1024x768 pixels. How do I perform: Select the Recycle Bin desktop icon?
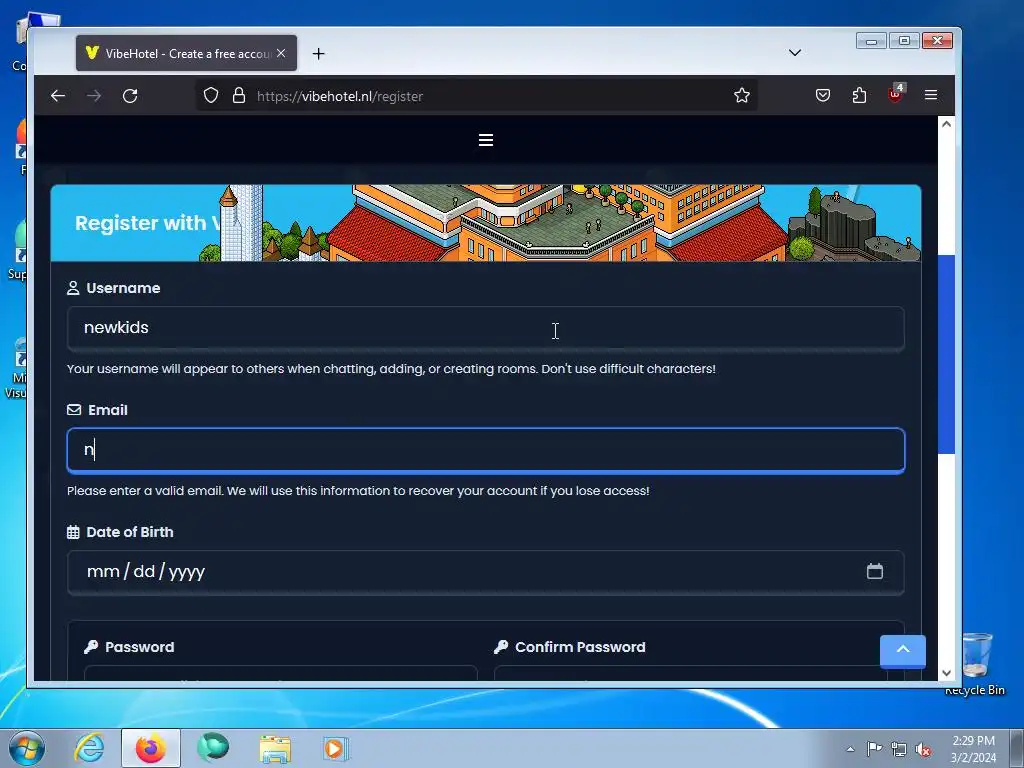click(x=976, y=663)
